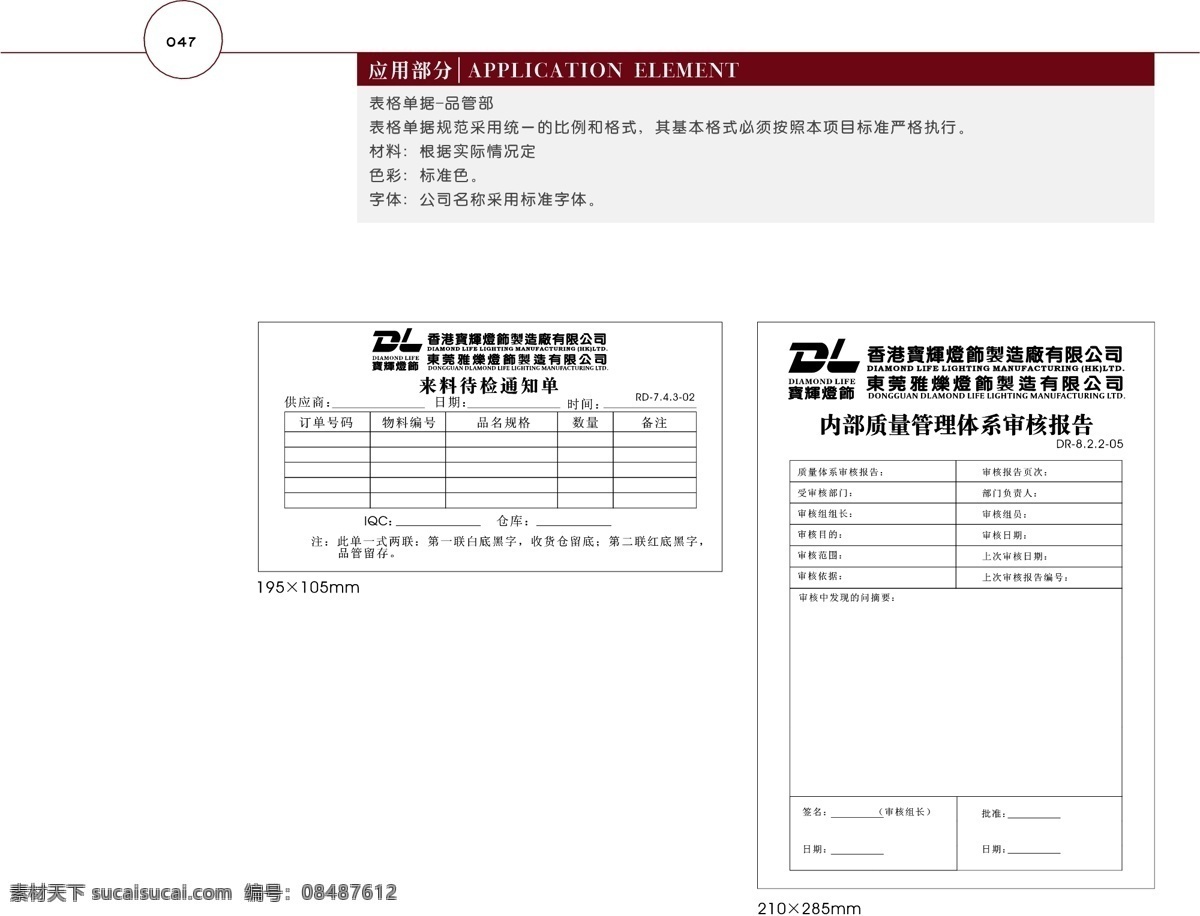Click the 质量体系审核报告: field
1200x916 pixels.
873,471
